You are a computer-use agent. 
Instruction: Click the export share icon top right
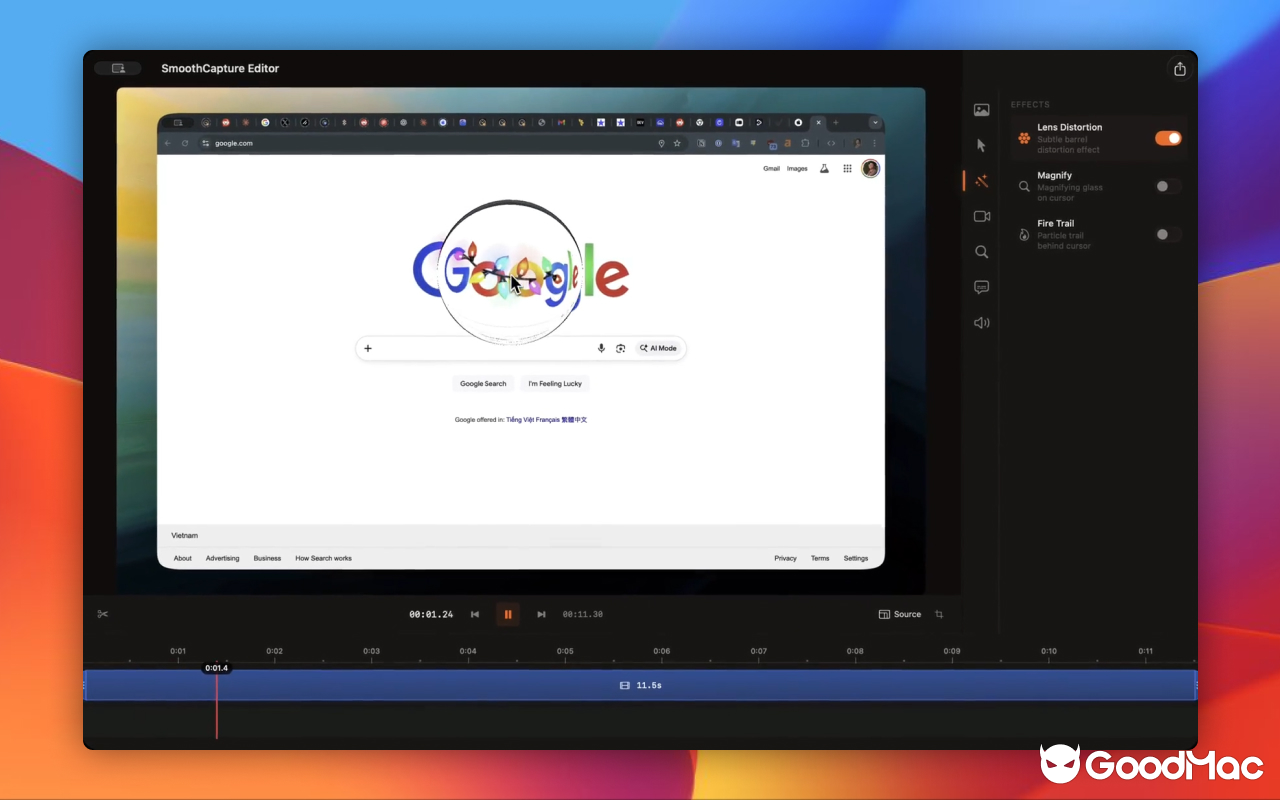[x=1180, y=68]
